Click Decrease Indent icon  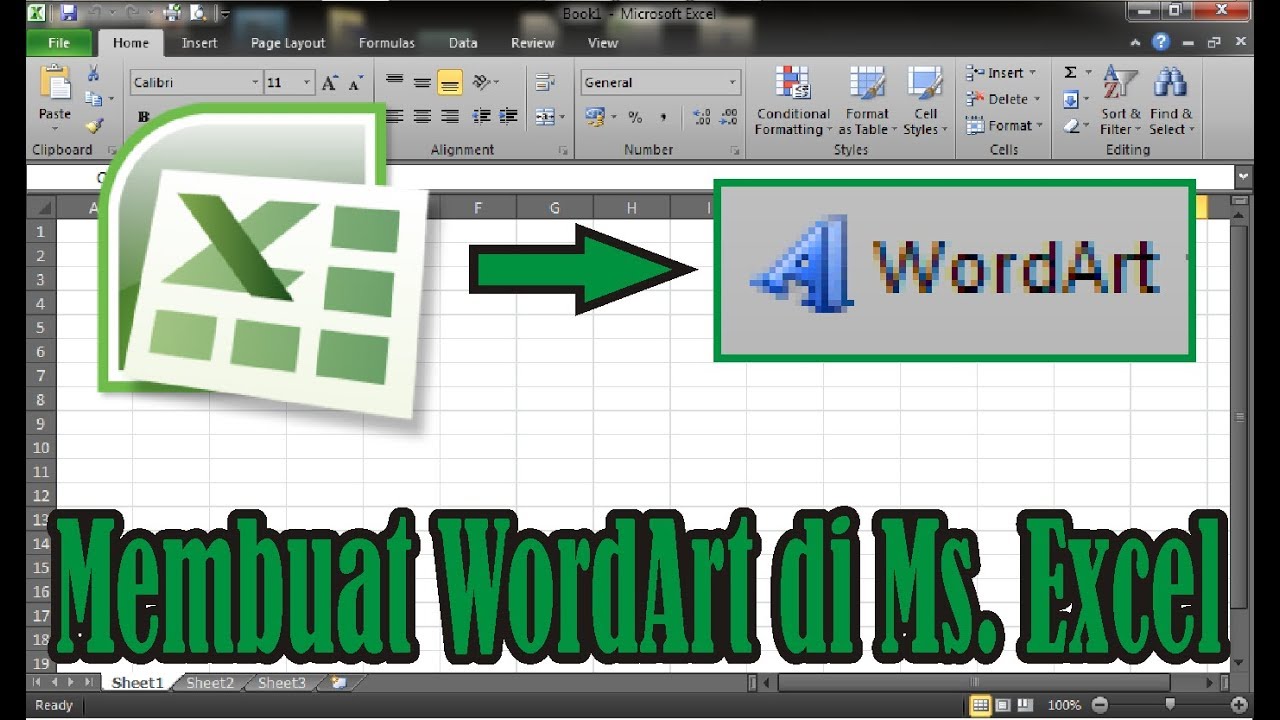tap(481, 117)
